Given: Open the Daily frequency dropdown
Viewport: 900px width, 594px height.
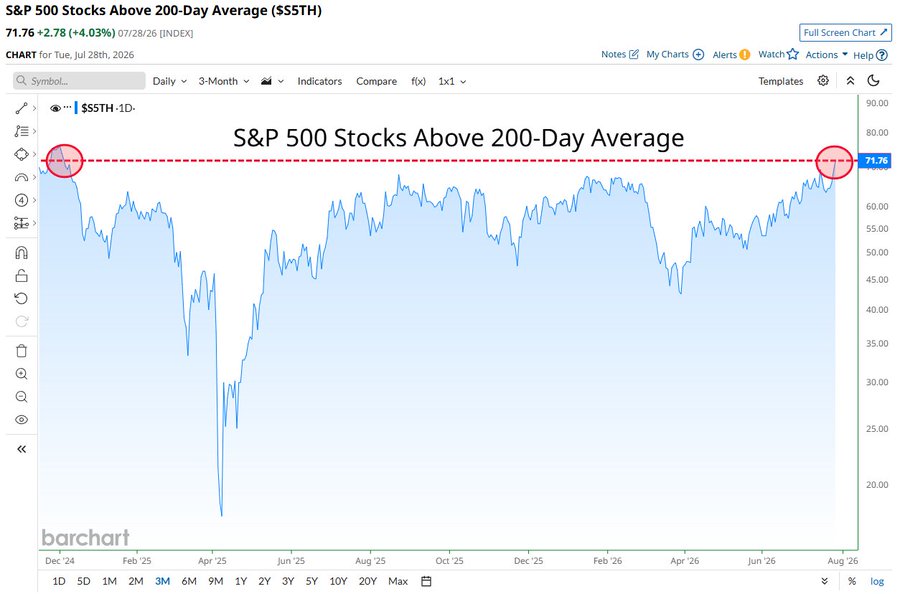Looking at the screenshot, I should coord(170,81).
